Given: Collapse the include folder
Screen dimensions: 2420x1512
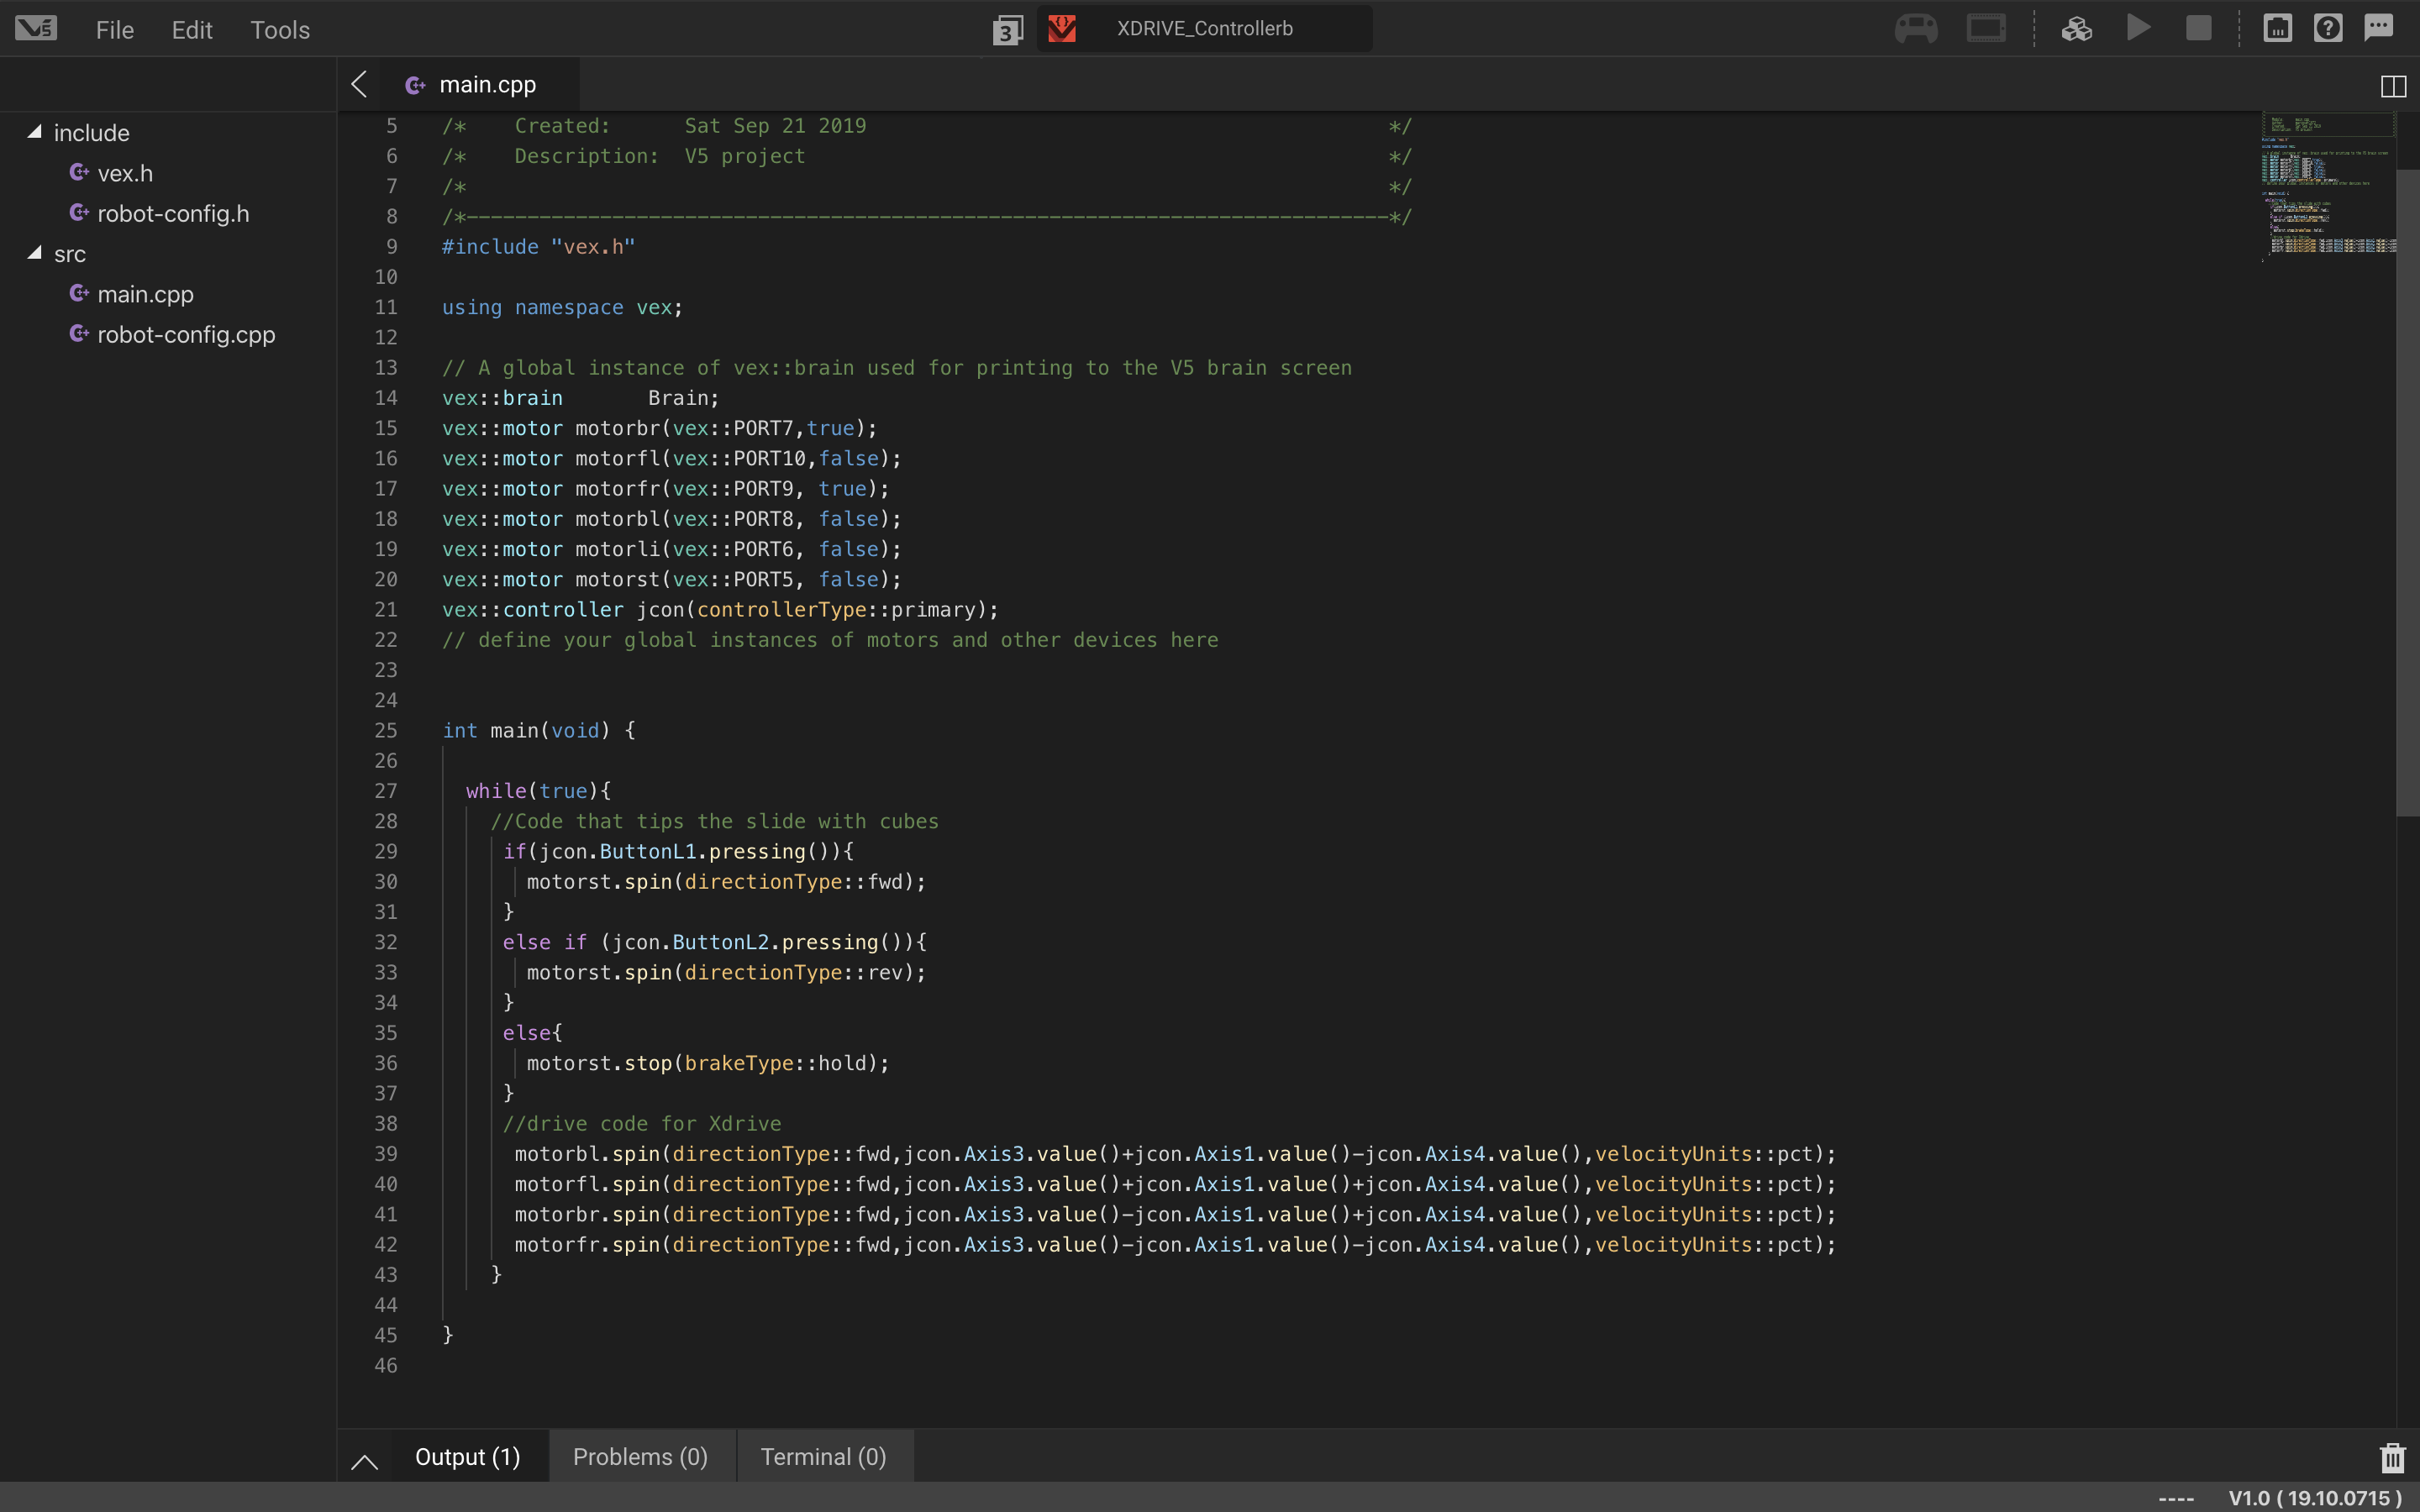Looking at the screenshot, I should (35, 132).
